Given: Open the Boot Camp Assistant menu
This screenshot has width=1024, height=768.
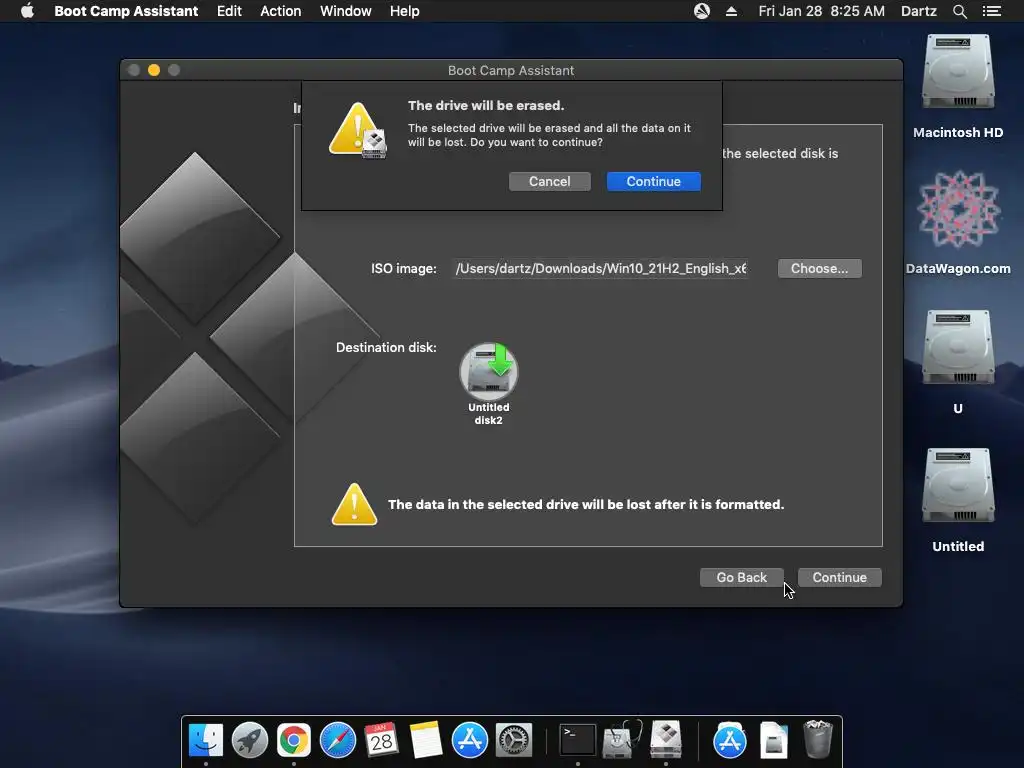Looking at the screenshot, I should [x=126, y=11].
